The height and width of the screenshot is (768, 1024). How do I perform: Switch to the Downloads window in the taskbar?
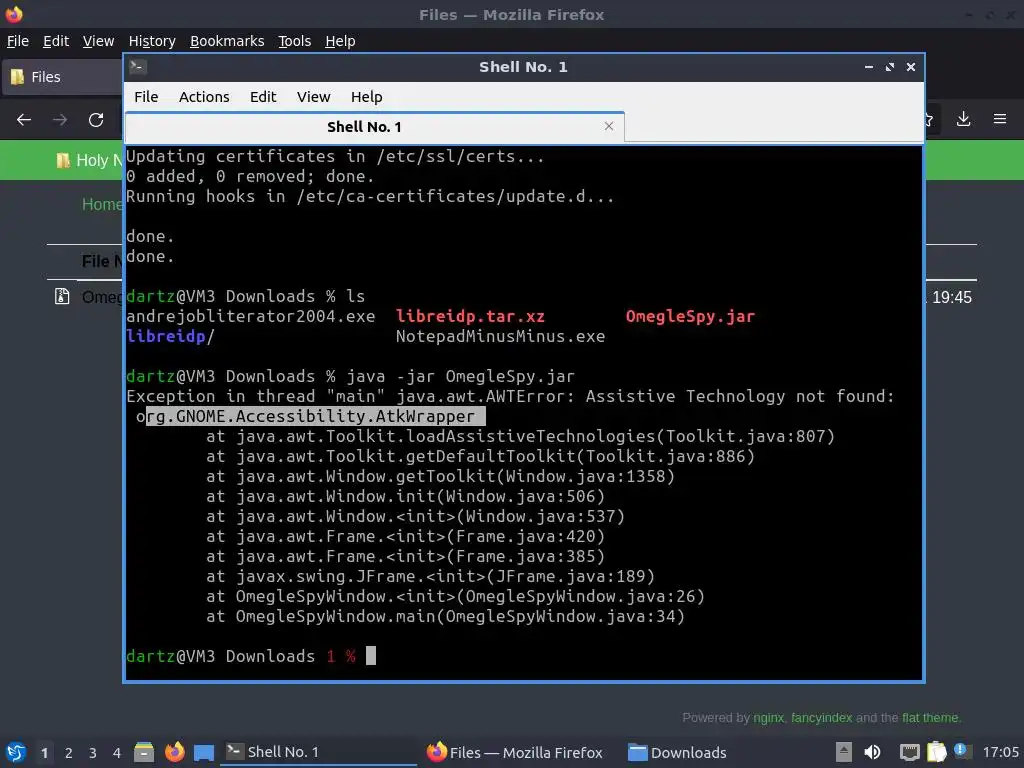click(677, 752)
